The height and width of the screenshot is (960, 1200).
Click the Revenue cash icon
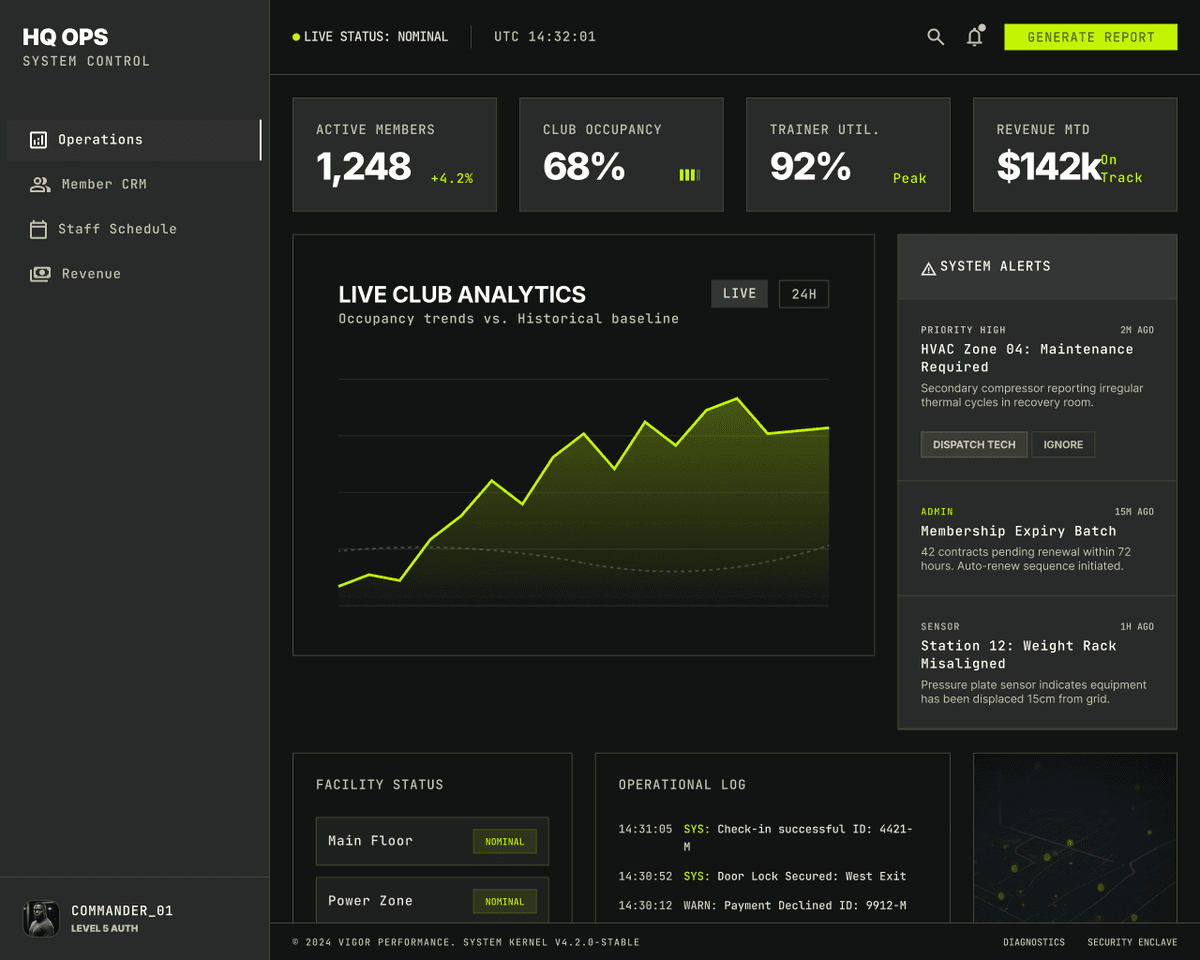[40, 274]
